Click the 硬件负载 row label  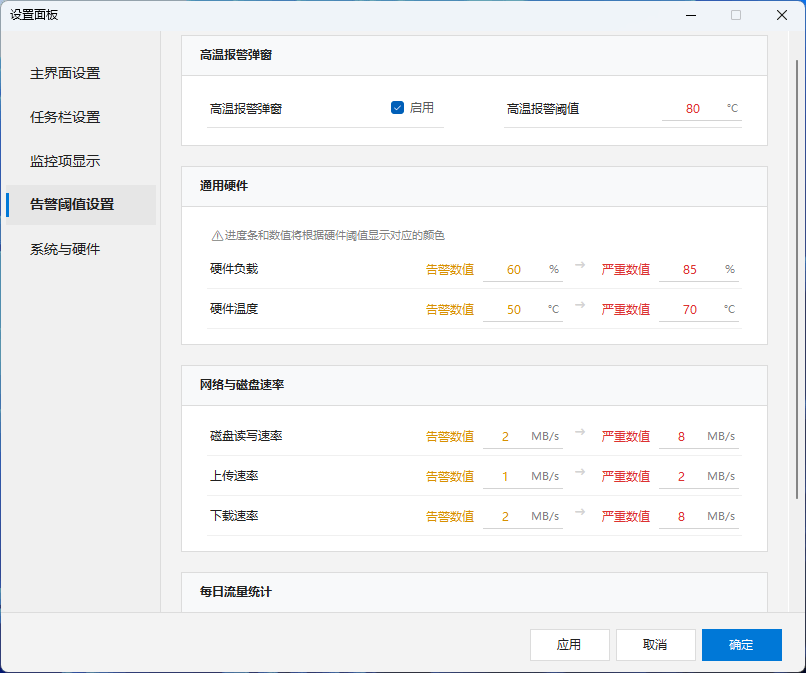click(x=234, y=269)
